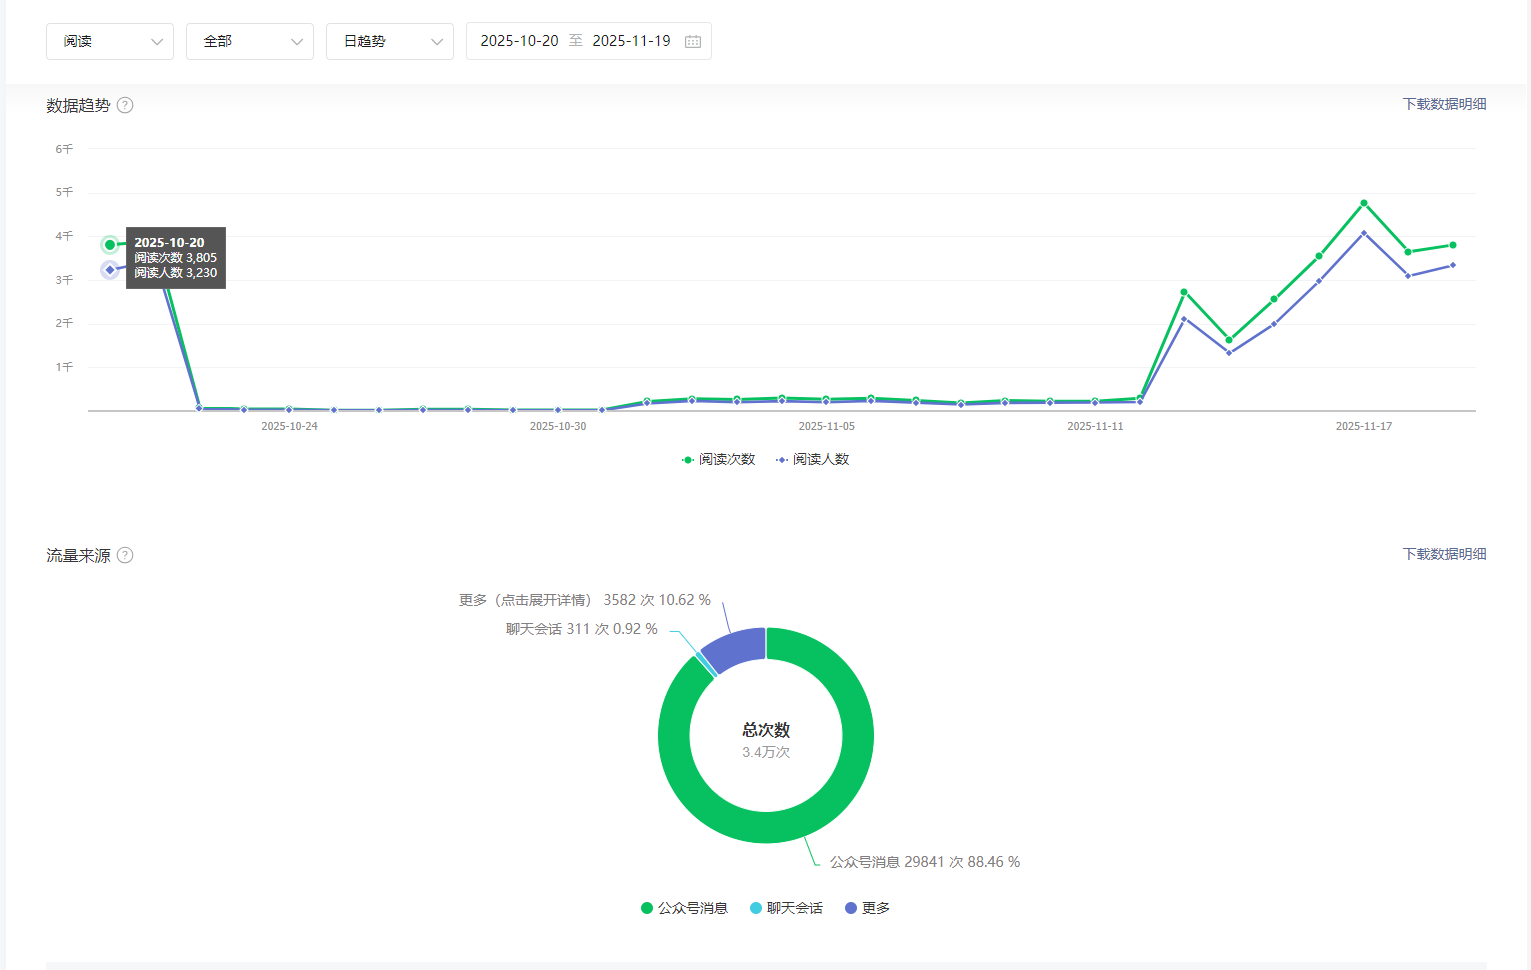Click the range separator 至 icon
Image resolution: width=1531 pixels, height=970 pixels.
tap(576, 41)
